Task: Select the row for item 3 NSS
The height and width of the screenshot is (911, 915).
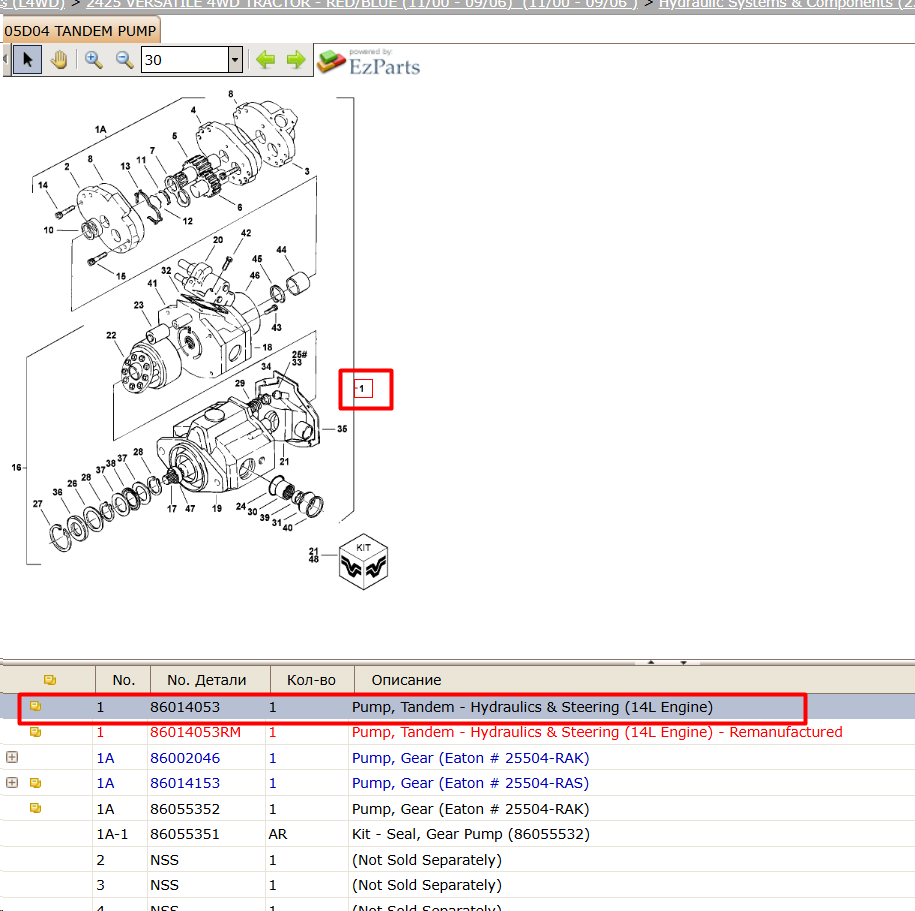Action: (458, 885)
